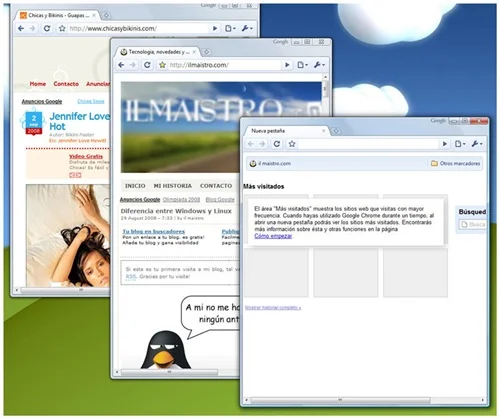Screen dimensions: 500x419
Task: Click horizontal scrollbar in Chicas y Bikinis window
Action: pos(65,290)
